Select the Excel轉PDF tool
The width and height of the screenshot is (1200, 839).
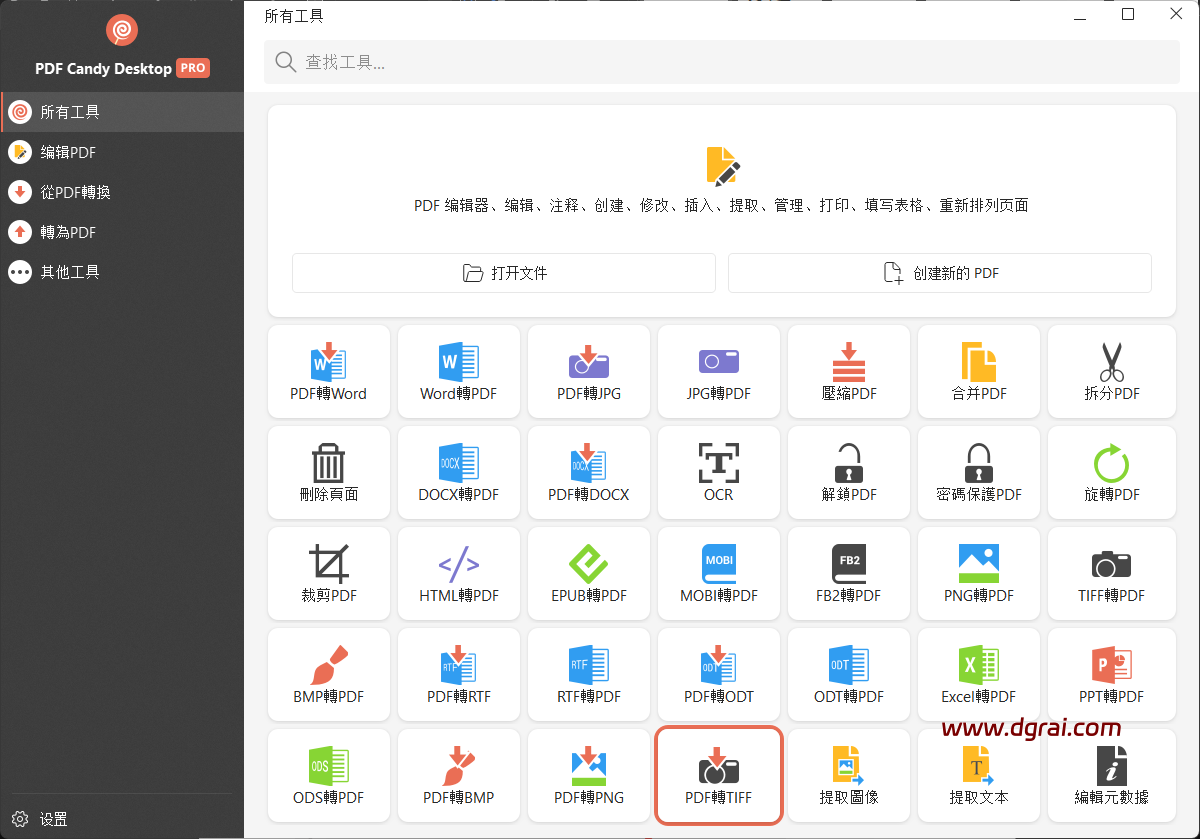[x=978, y=674]
